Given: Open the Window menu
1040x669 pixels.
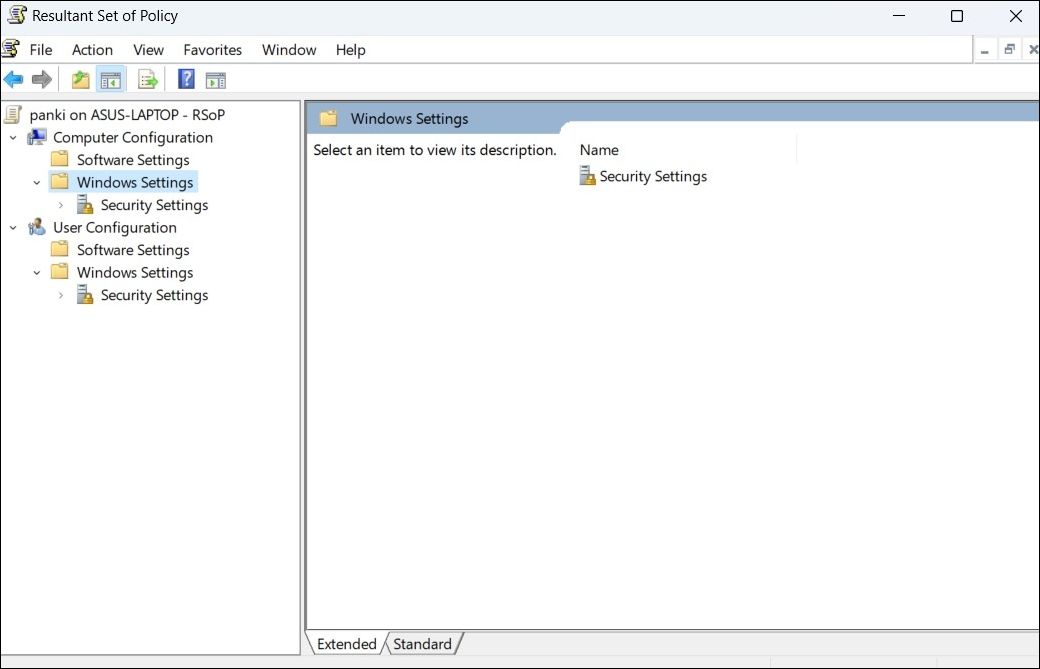Looking at the screenshot, I should click(289, 50).
